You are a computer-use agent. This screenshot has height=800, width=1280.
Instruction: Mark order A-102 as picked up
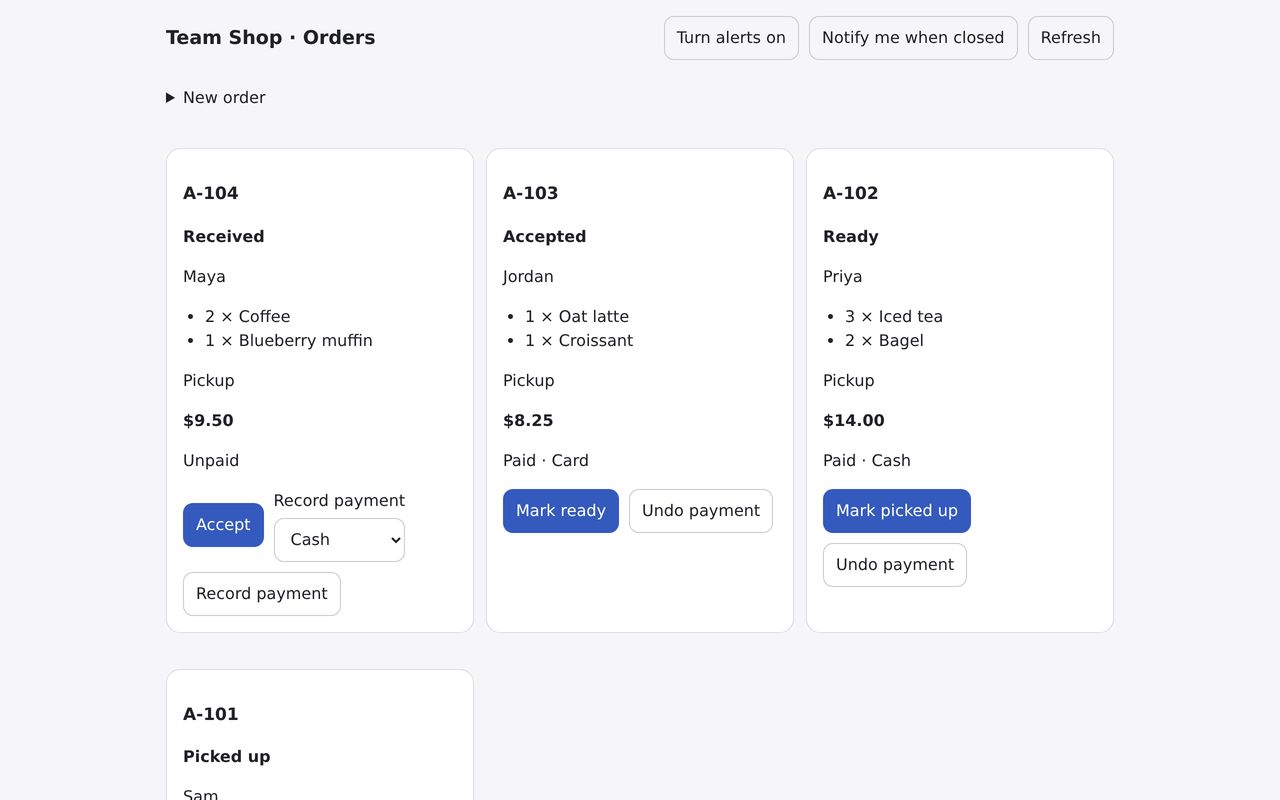[897, 511]
